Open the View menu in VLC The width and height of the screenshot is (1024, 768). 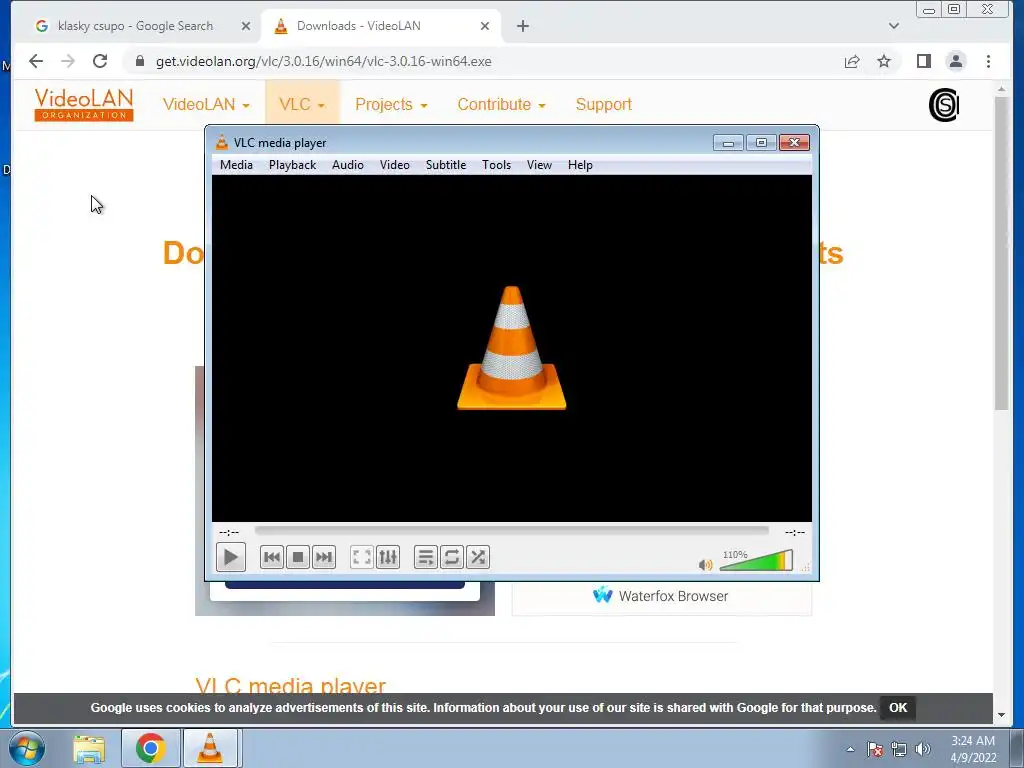pos(539,165)
